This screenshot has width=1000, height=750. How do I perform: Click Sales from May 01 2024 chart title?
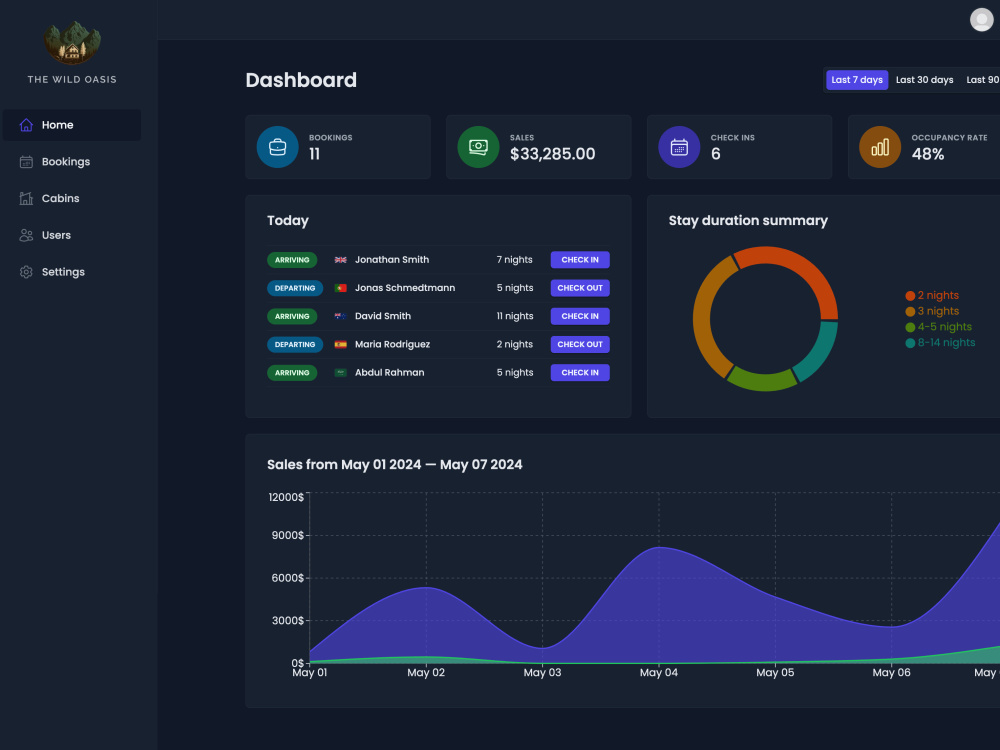click(x=394, y=464)
